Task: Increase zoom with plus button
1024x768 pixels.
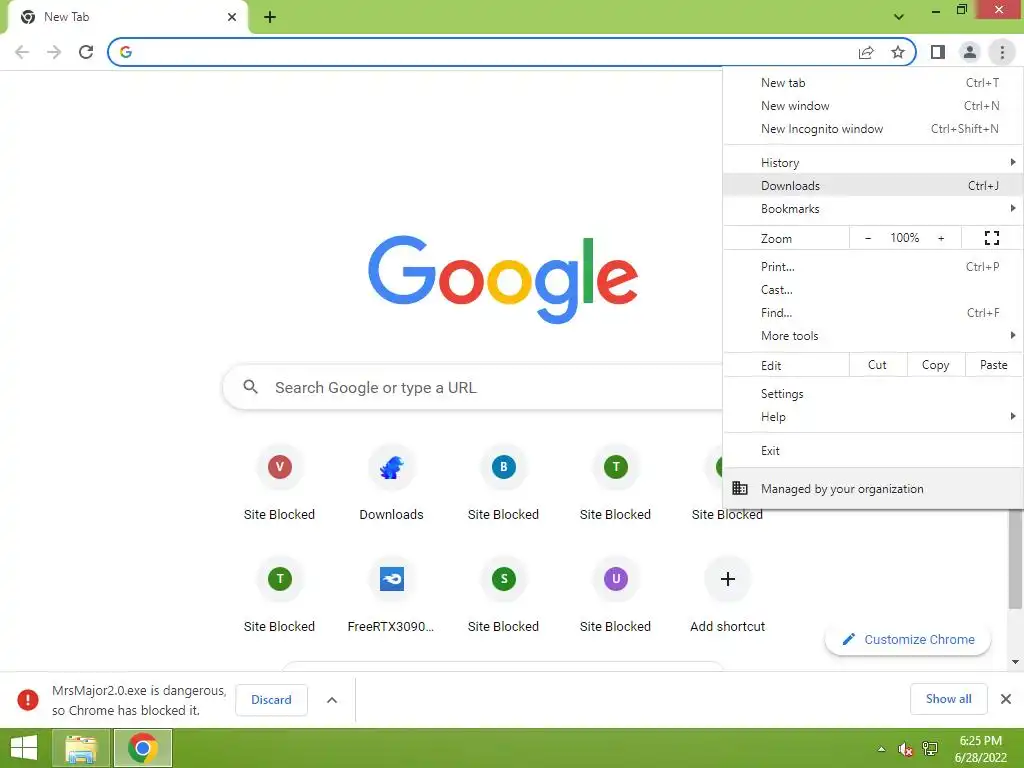Action: (941, 238)
